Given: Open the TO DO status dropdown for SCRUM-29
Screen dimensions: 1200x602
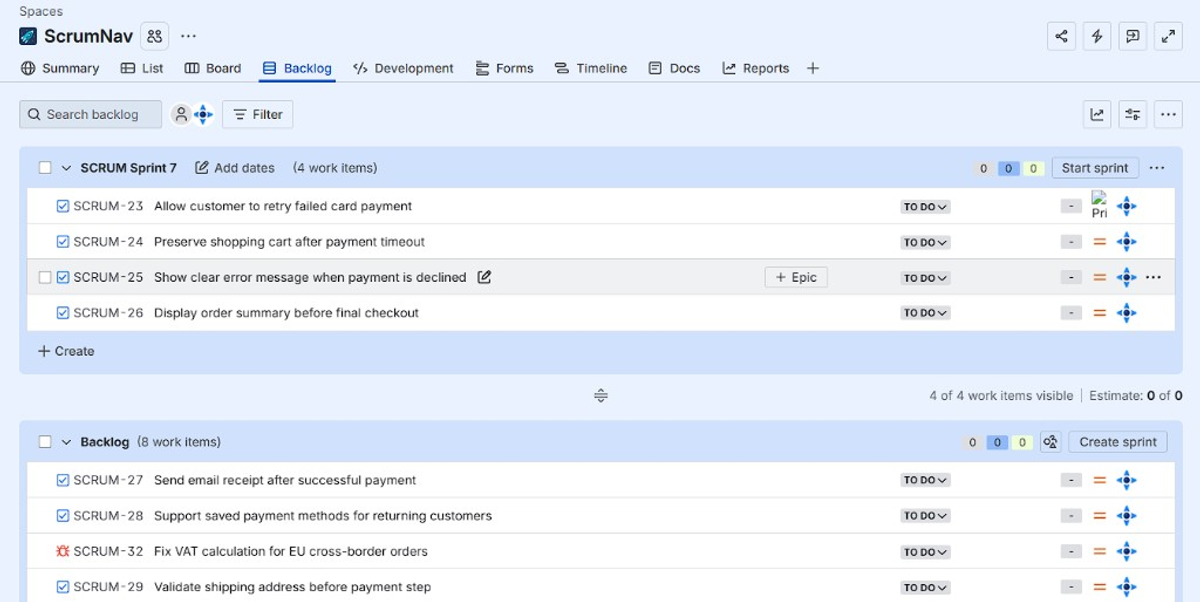Looking at the screenshot, I should (925, 587).
